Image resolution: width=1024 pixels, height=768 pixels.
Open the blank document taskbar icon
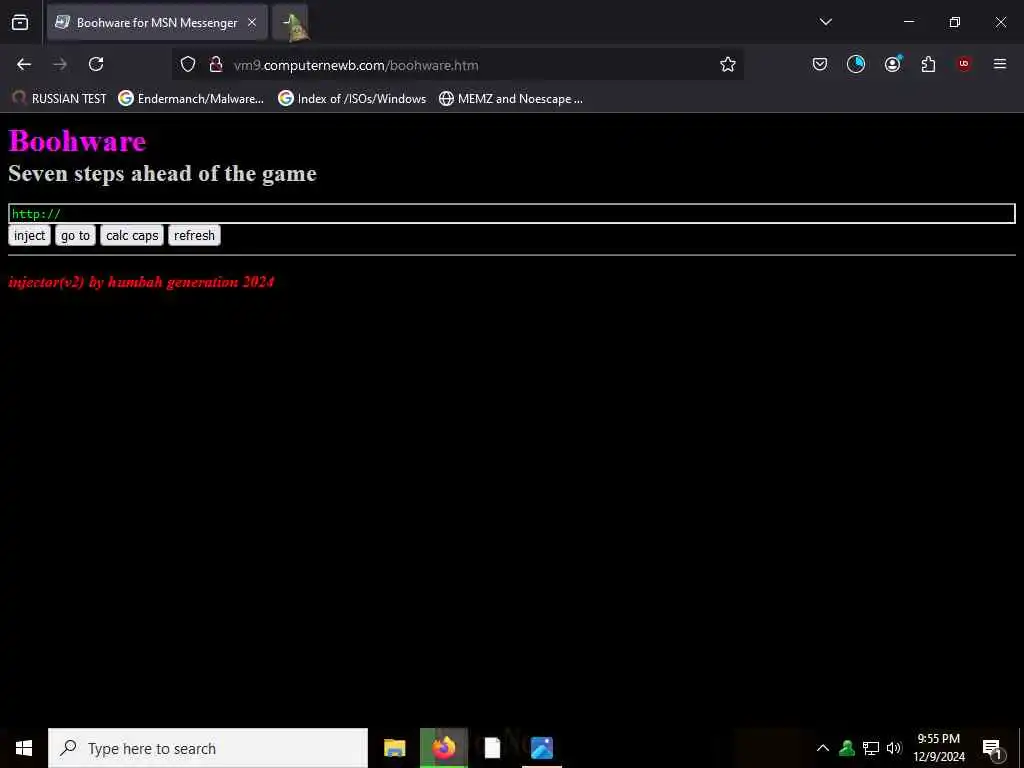[x=492, y=748]
